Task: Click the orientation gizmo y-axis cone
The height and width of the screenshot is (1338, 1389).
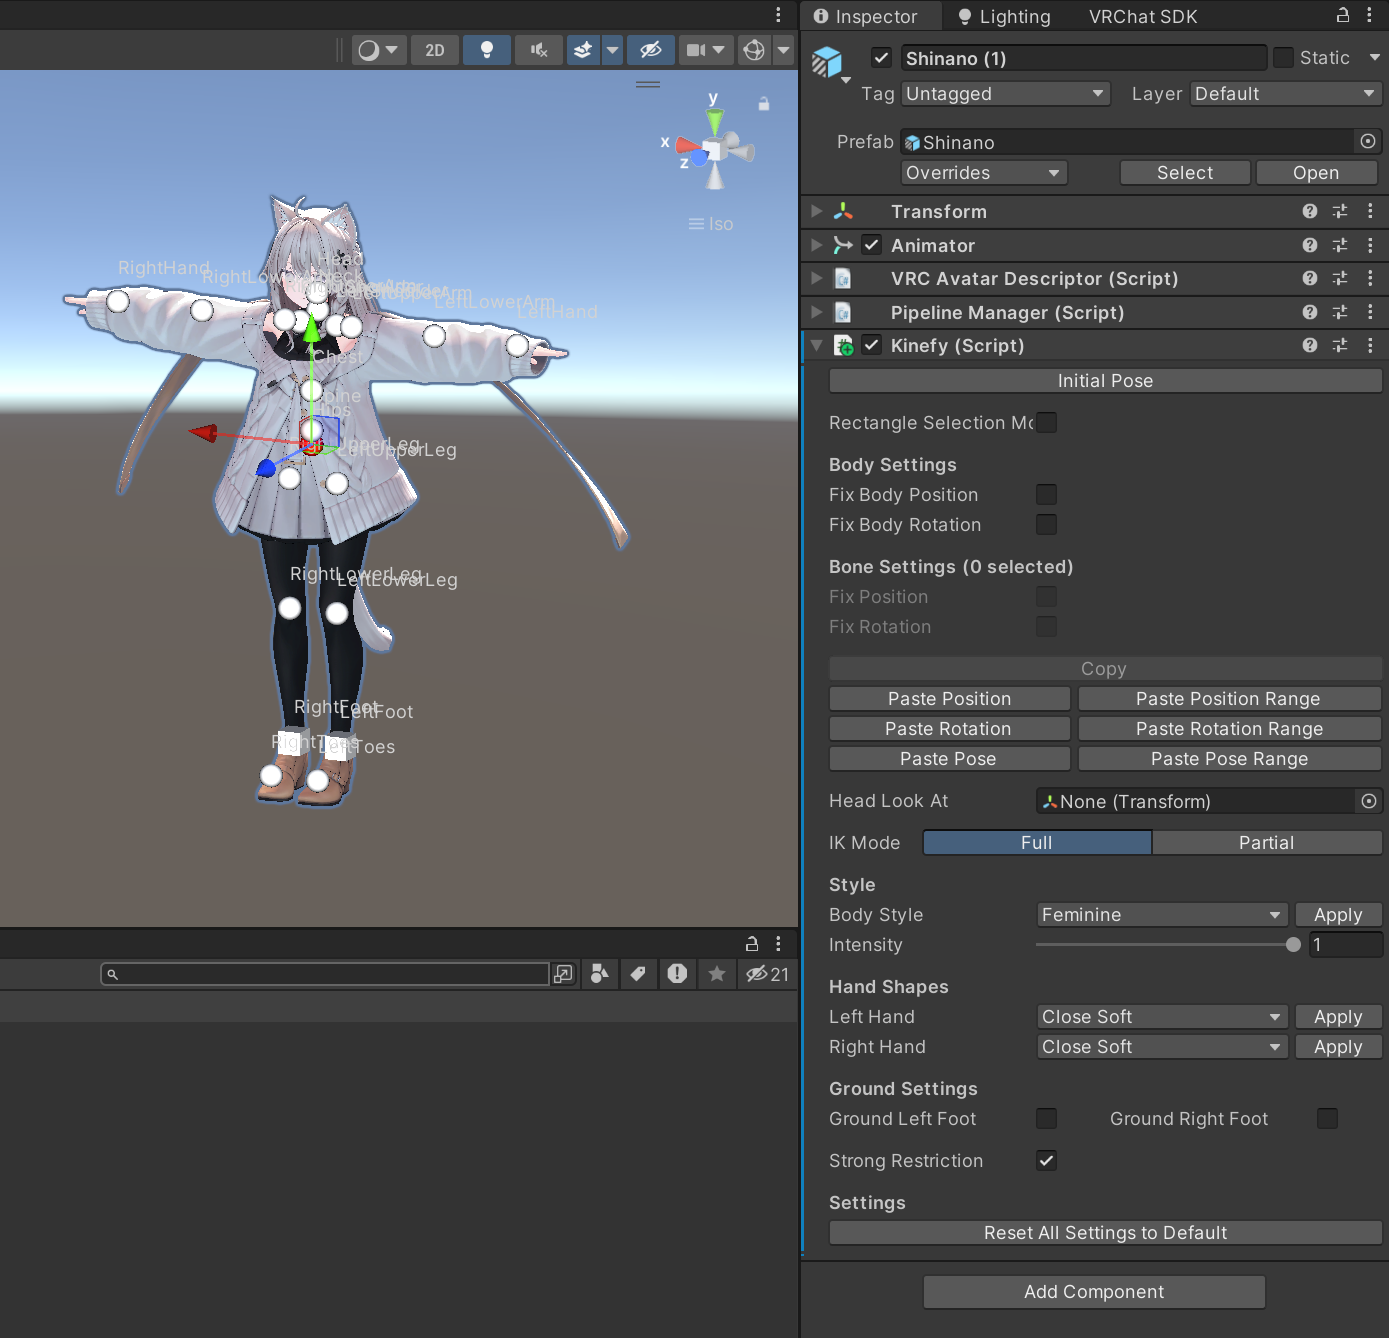Action: coord(714,121)
